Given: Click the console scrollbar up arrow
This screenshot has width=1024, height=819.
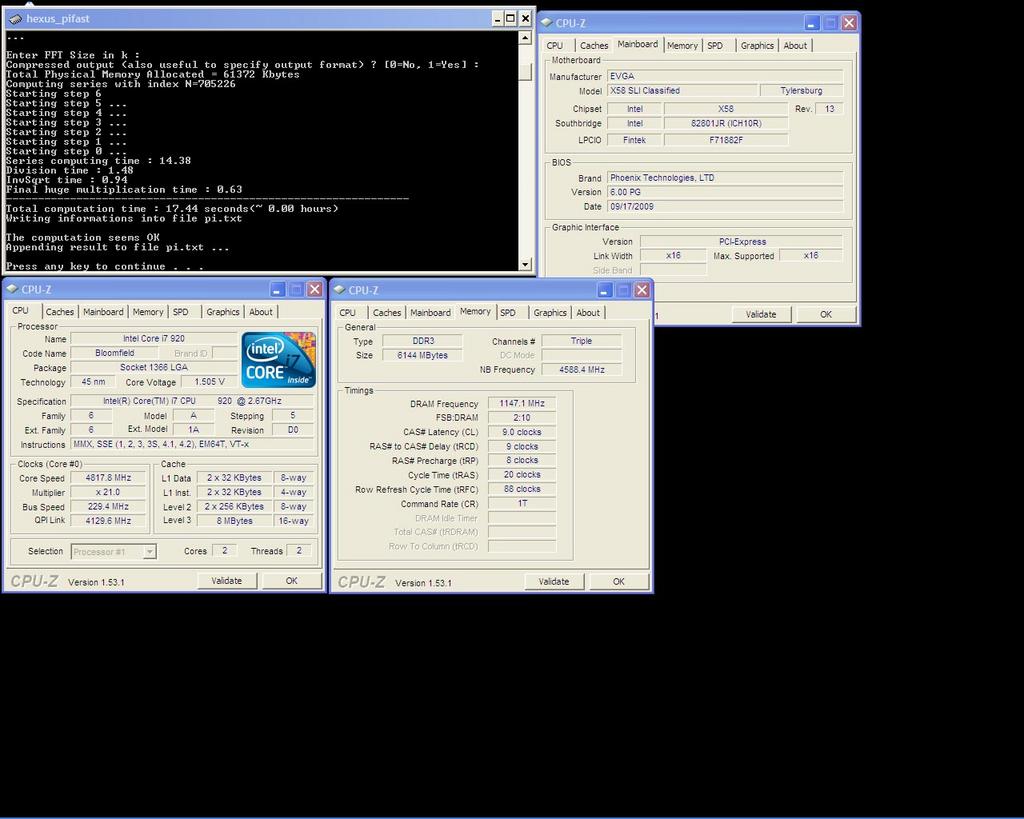Looking at the screenshot, I should [525, 38].
